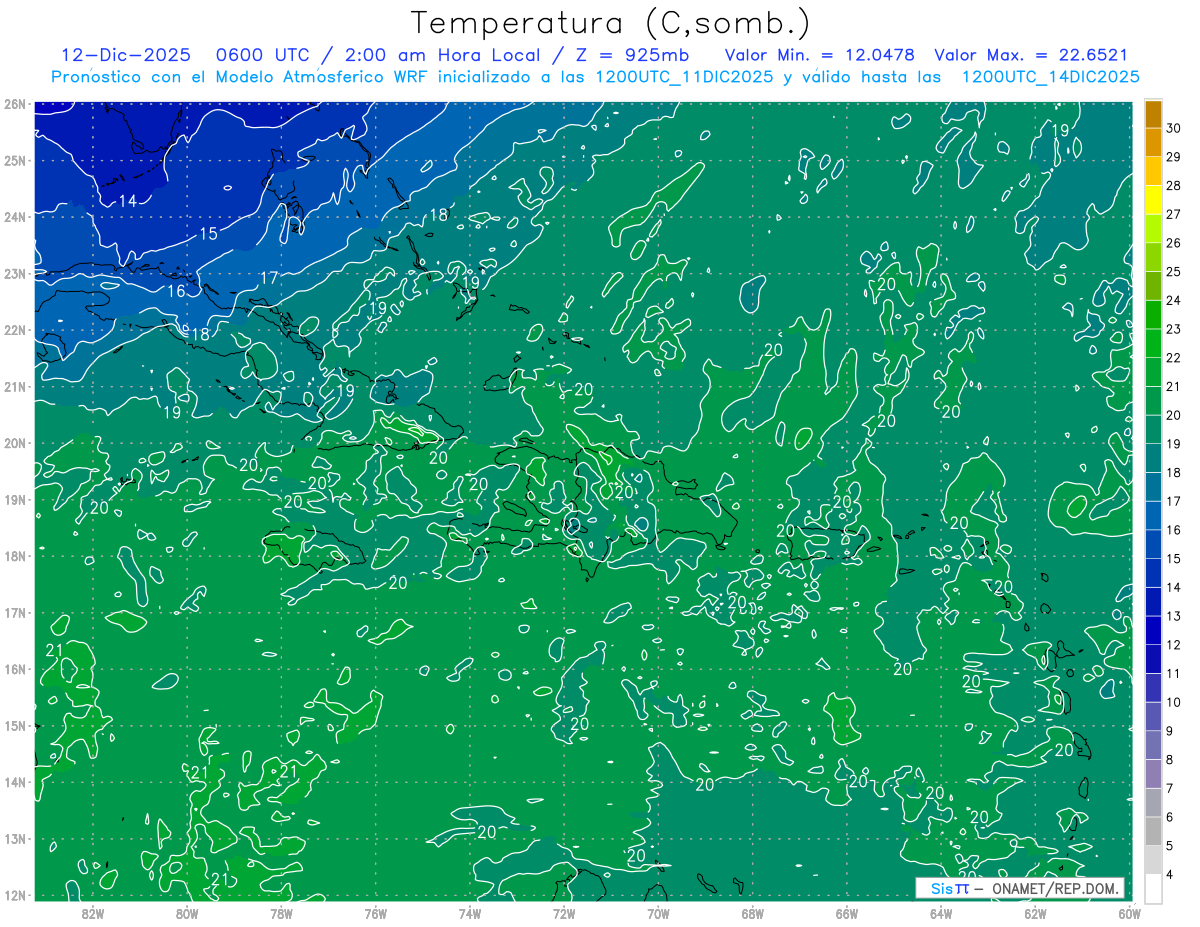Click the '17' contour label on the map
1200x927 pixels.
coord(269,278)
